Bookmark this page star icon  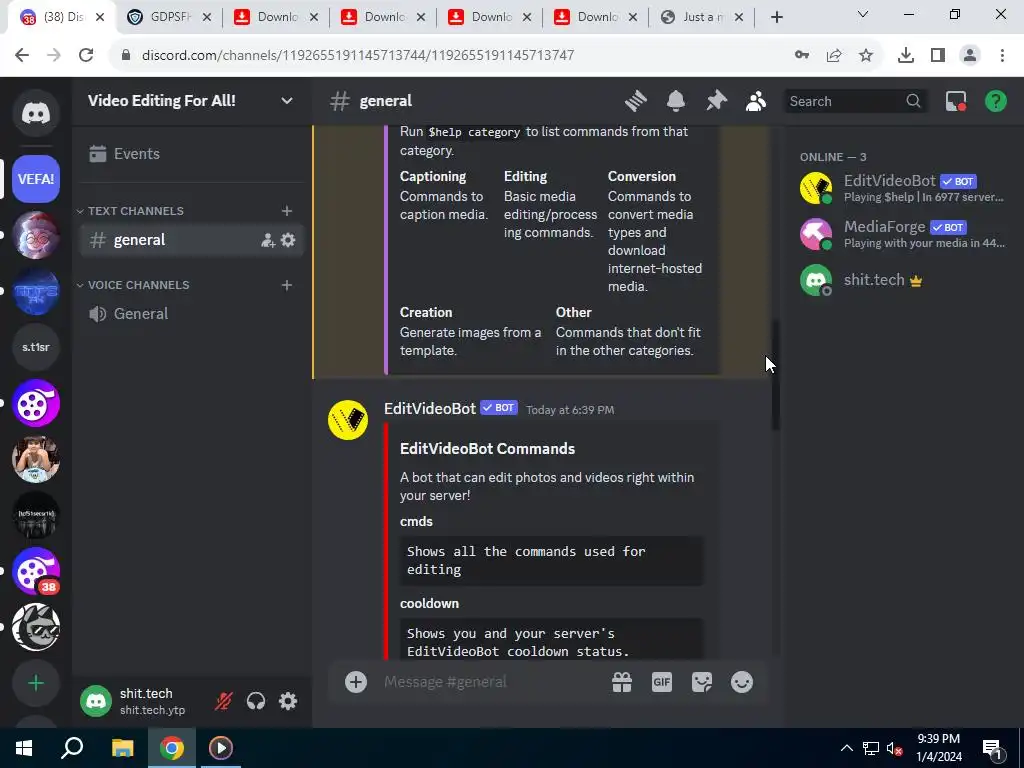pyautogui.click(x=866, y=56)
